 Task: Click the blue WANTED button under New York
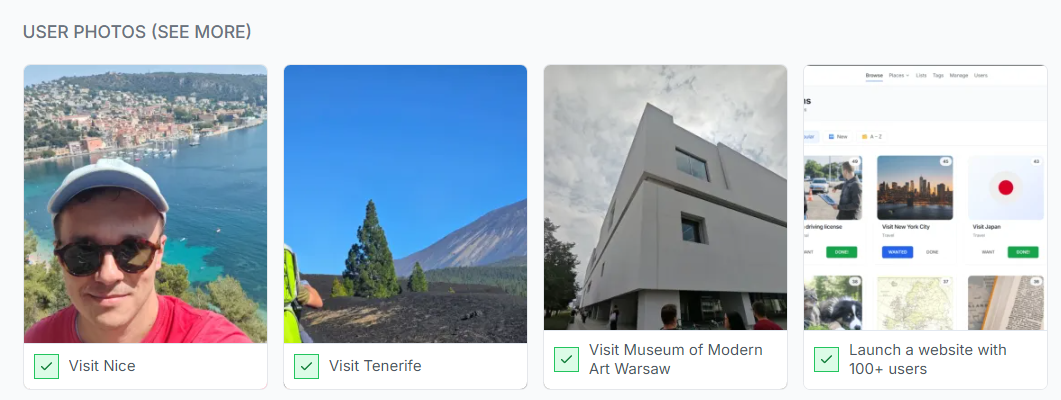[897, 252]
